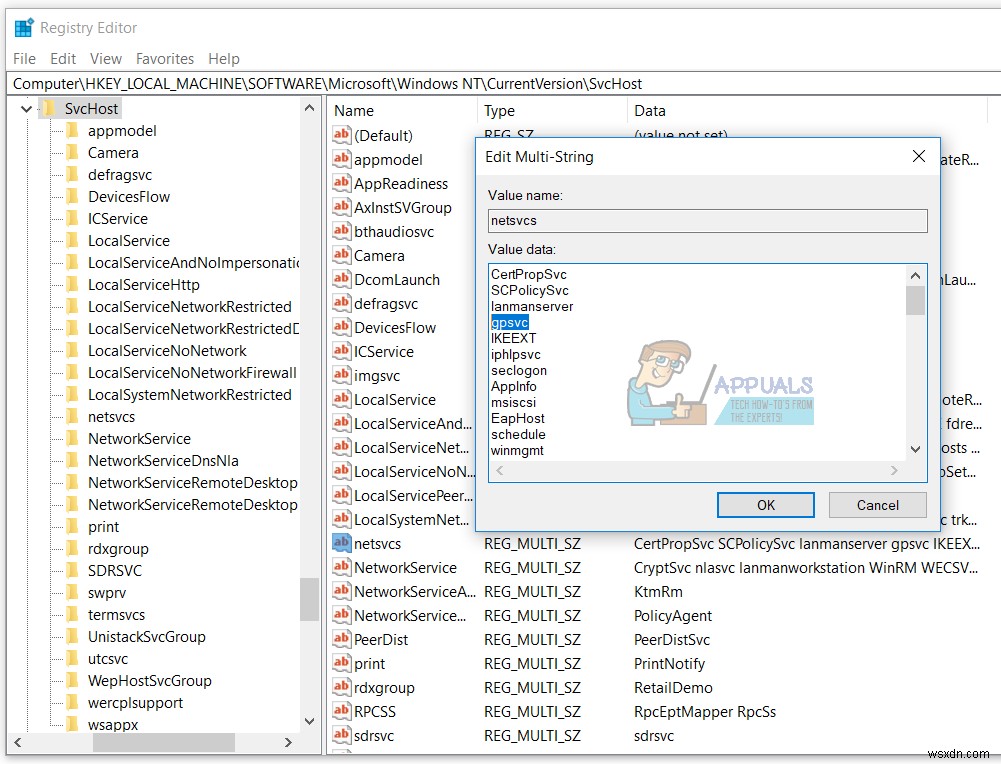Screen dimensions: 1001x764
Task: Close the Edit Multi-String dialog with the X
Action: [918, 156]
